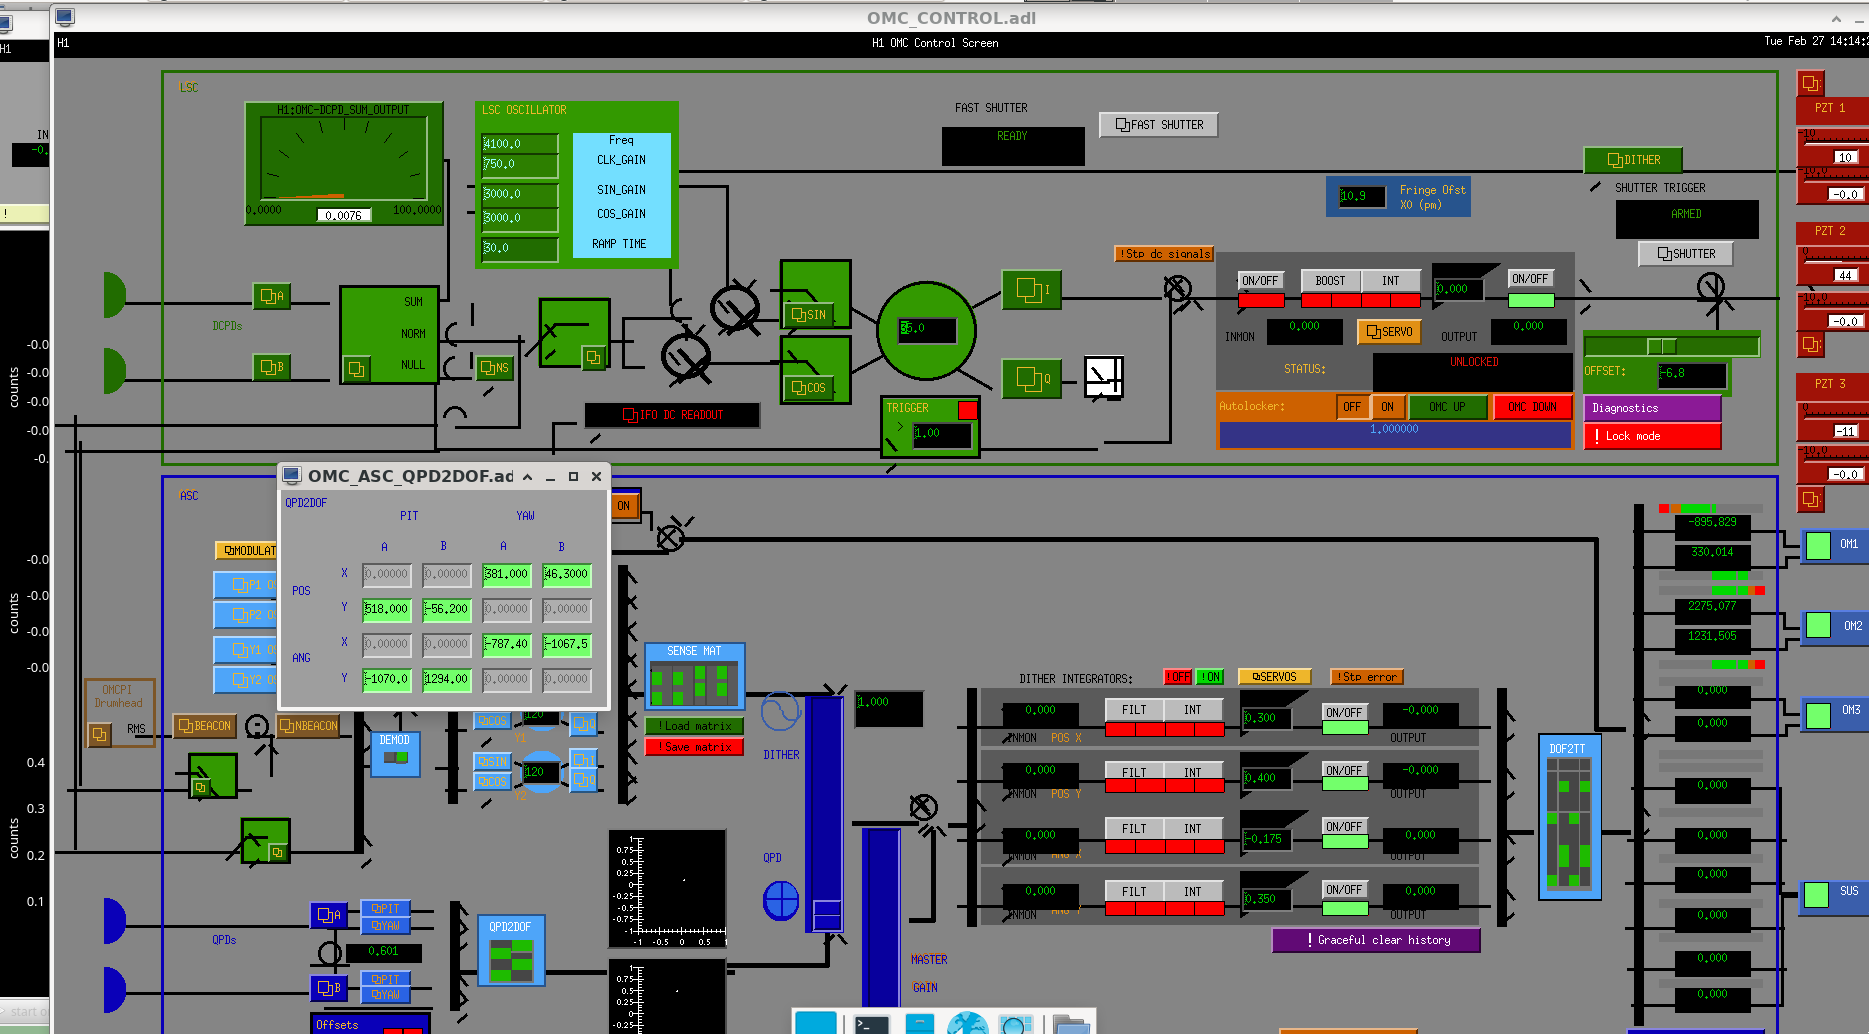1869x1034 pixels.
Task: Open the DCPD B related display icon
Action: click(x=272, y=367)
